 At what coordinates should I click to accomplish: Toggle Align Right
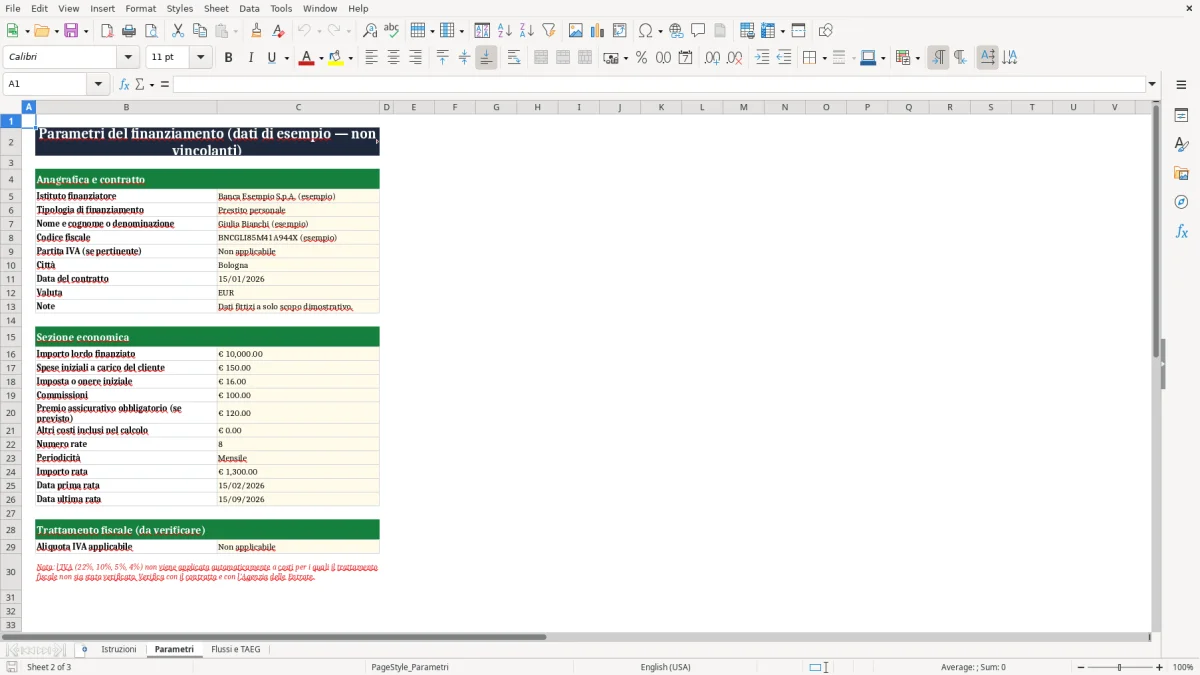[x=416, y=58]
